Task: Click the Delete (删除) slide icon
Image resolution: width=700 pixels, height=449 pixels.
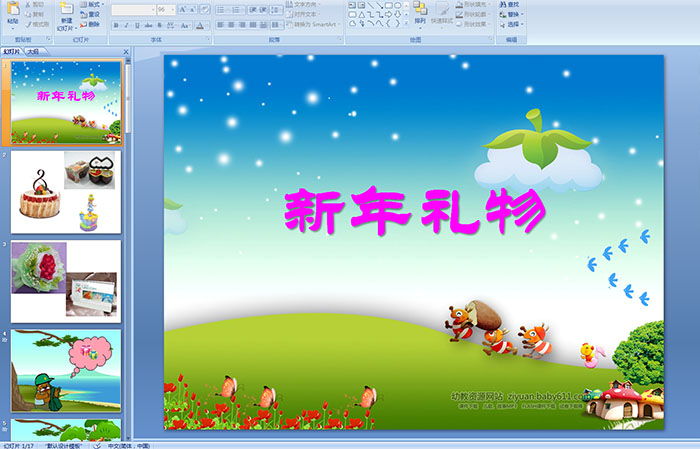Action: (x=83, y=24)
